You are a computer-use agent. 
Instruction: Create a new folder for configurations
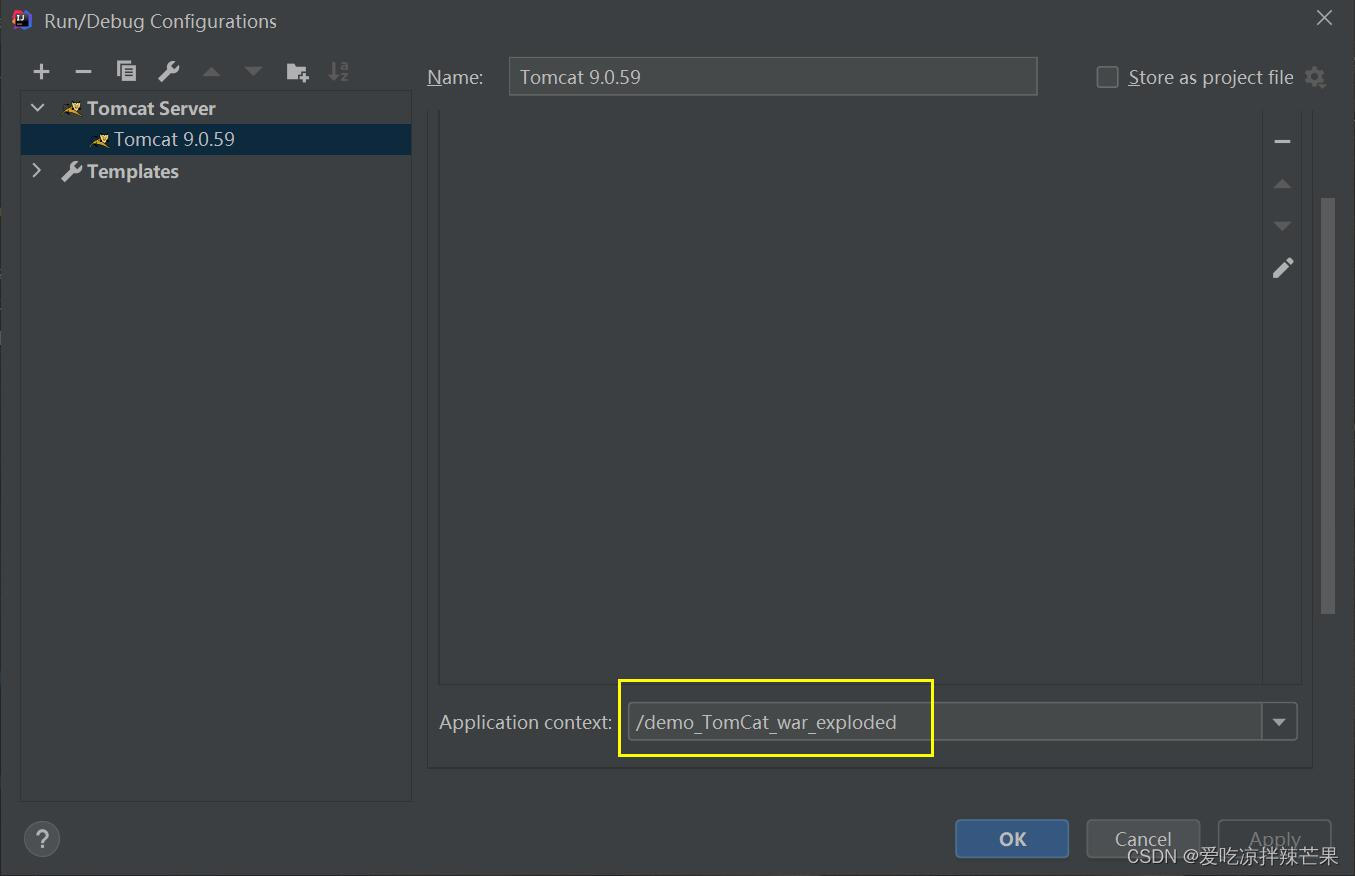point(297,71)
